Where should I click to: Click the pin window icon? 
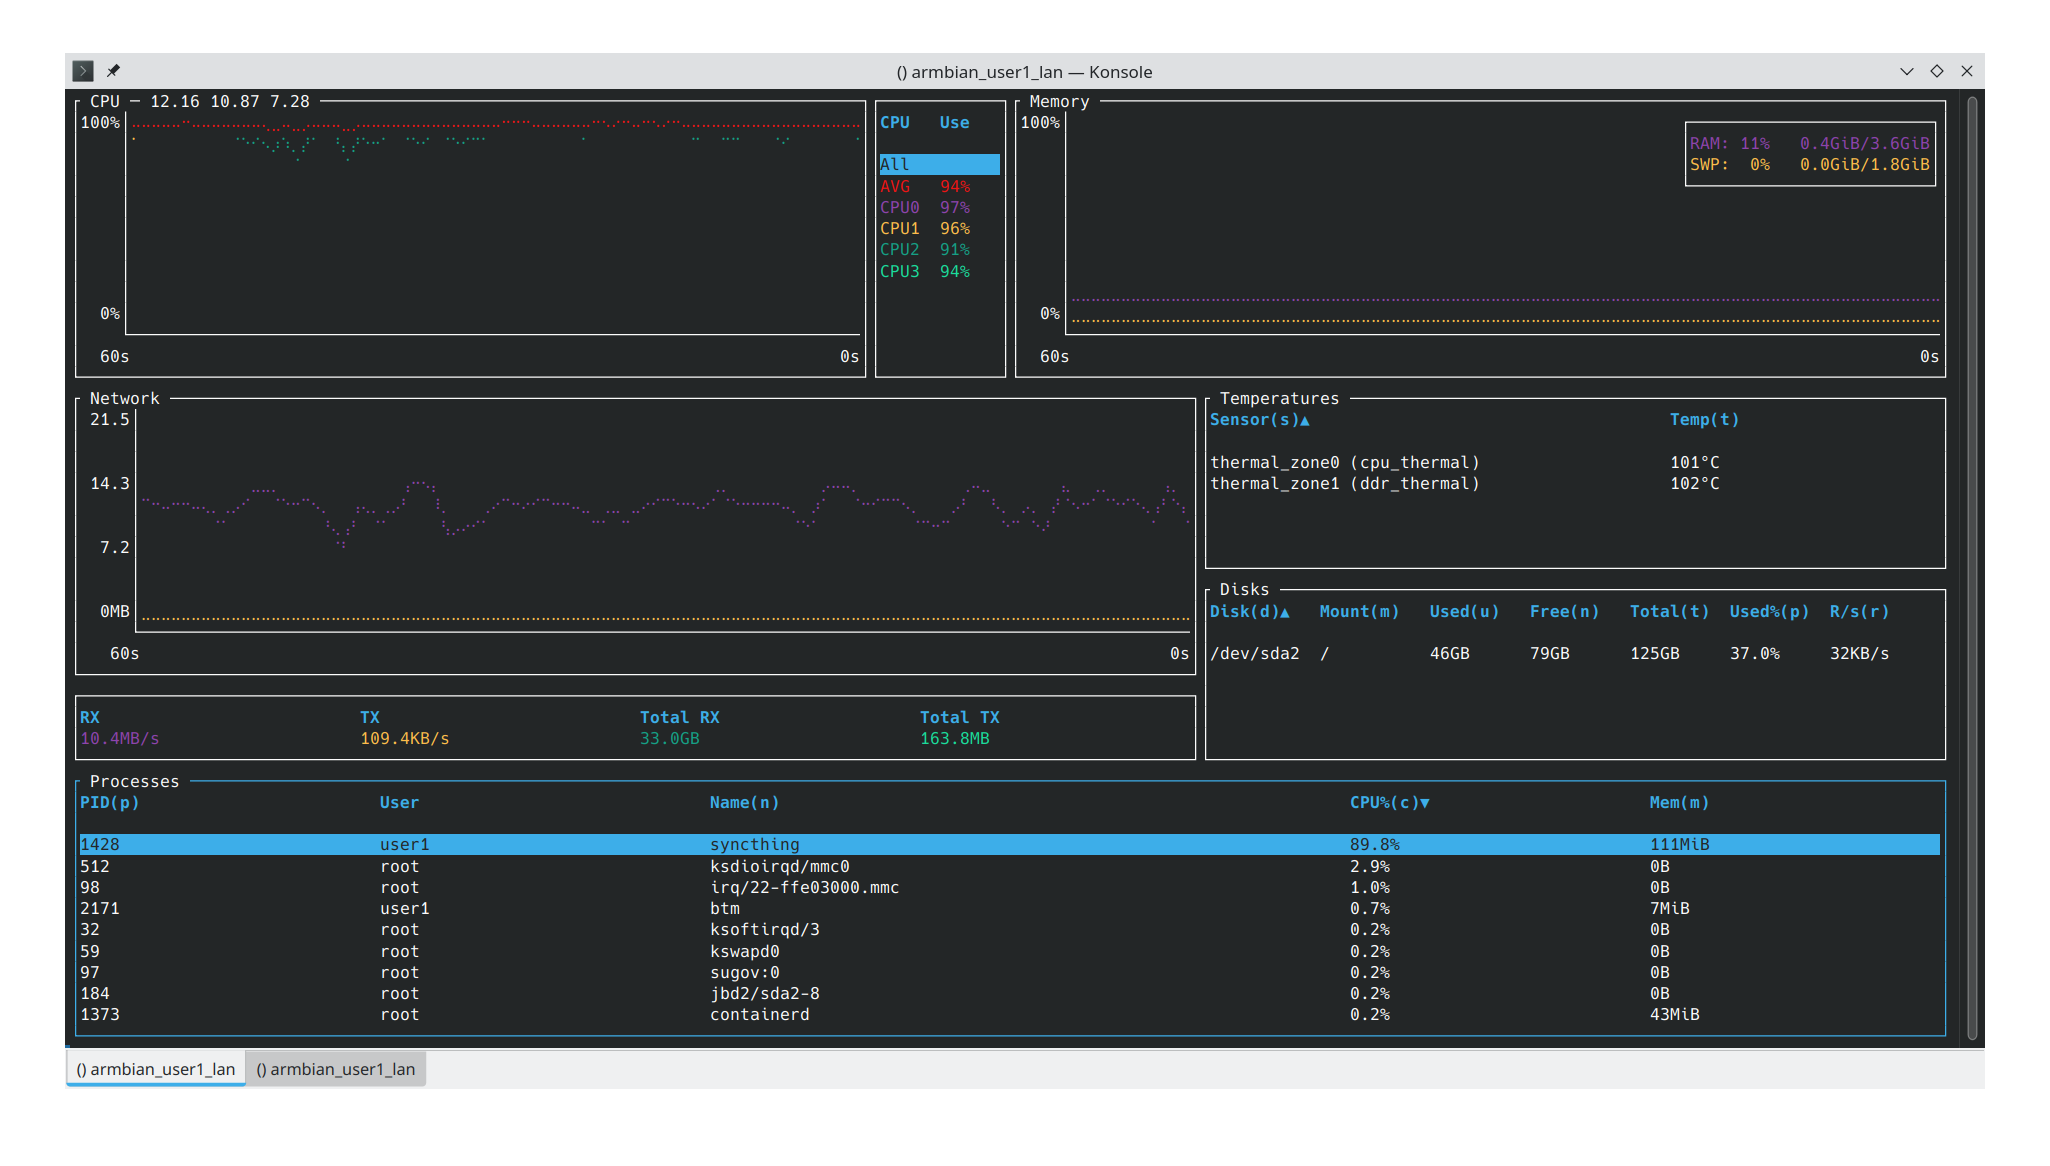pos(113,71)
